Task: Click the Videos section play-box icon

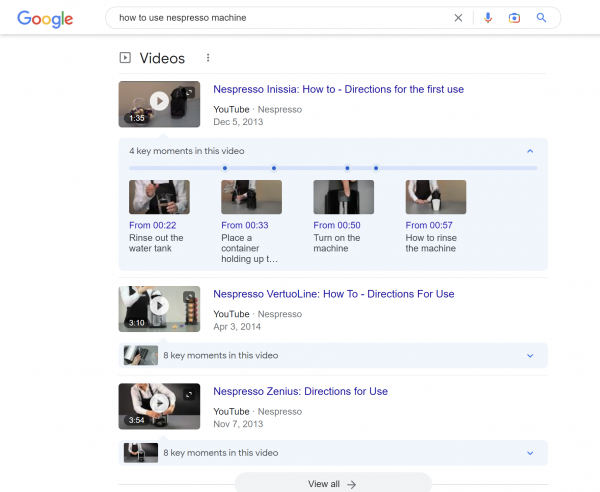Action: [125, 58]
